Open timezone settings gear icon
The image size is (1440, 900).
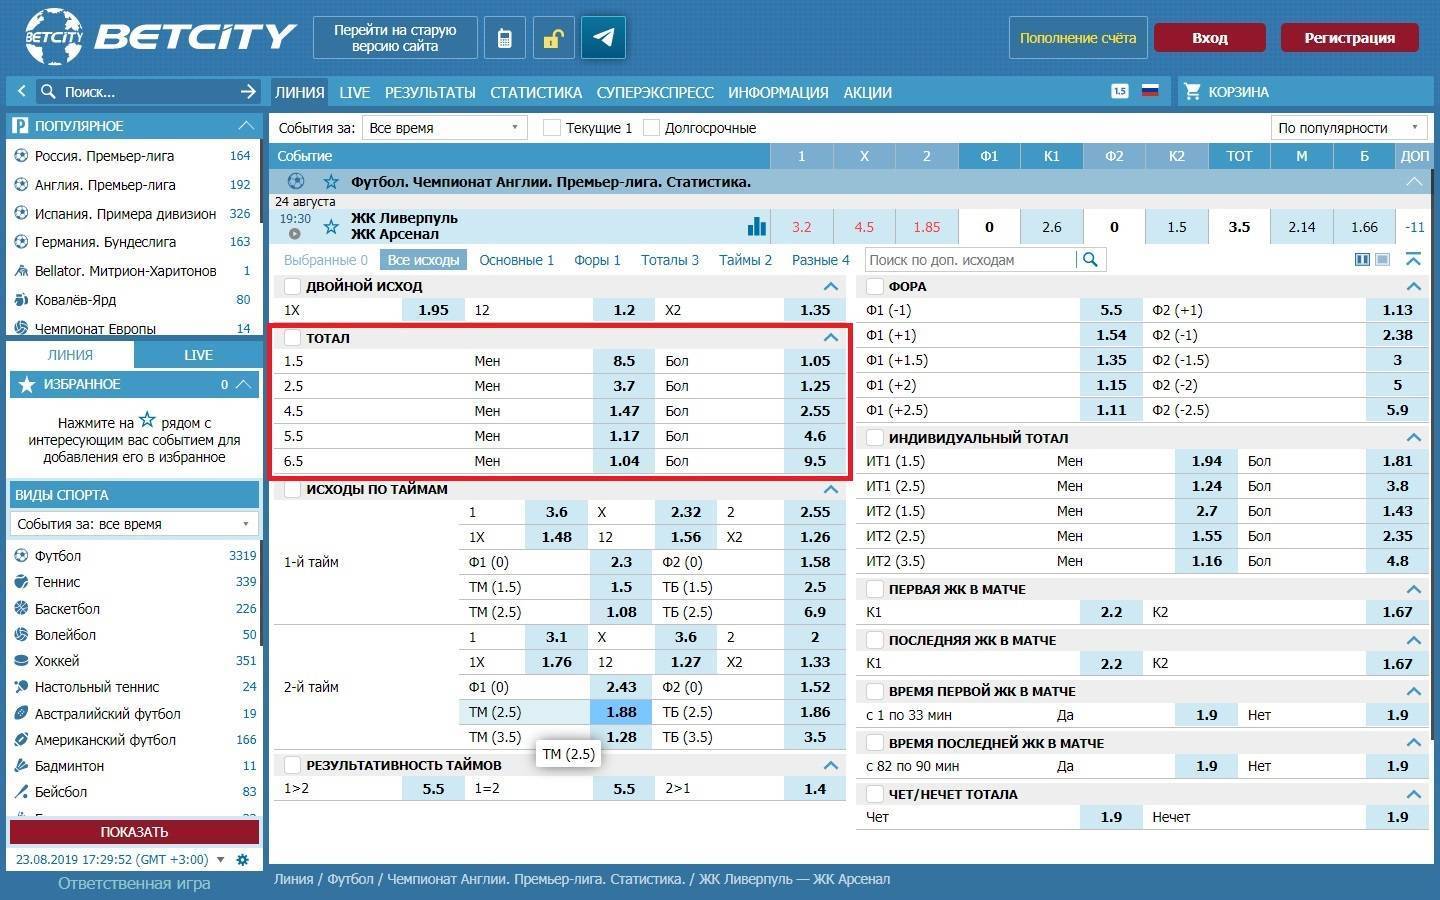[242, 860]
